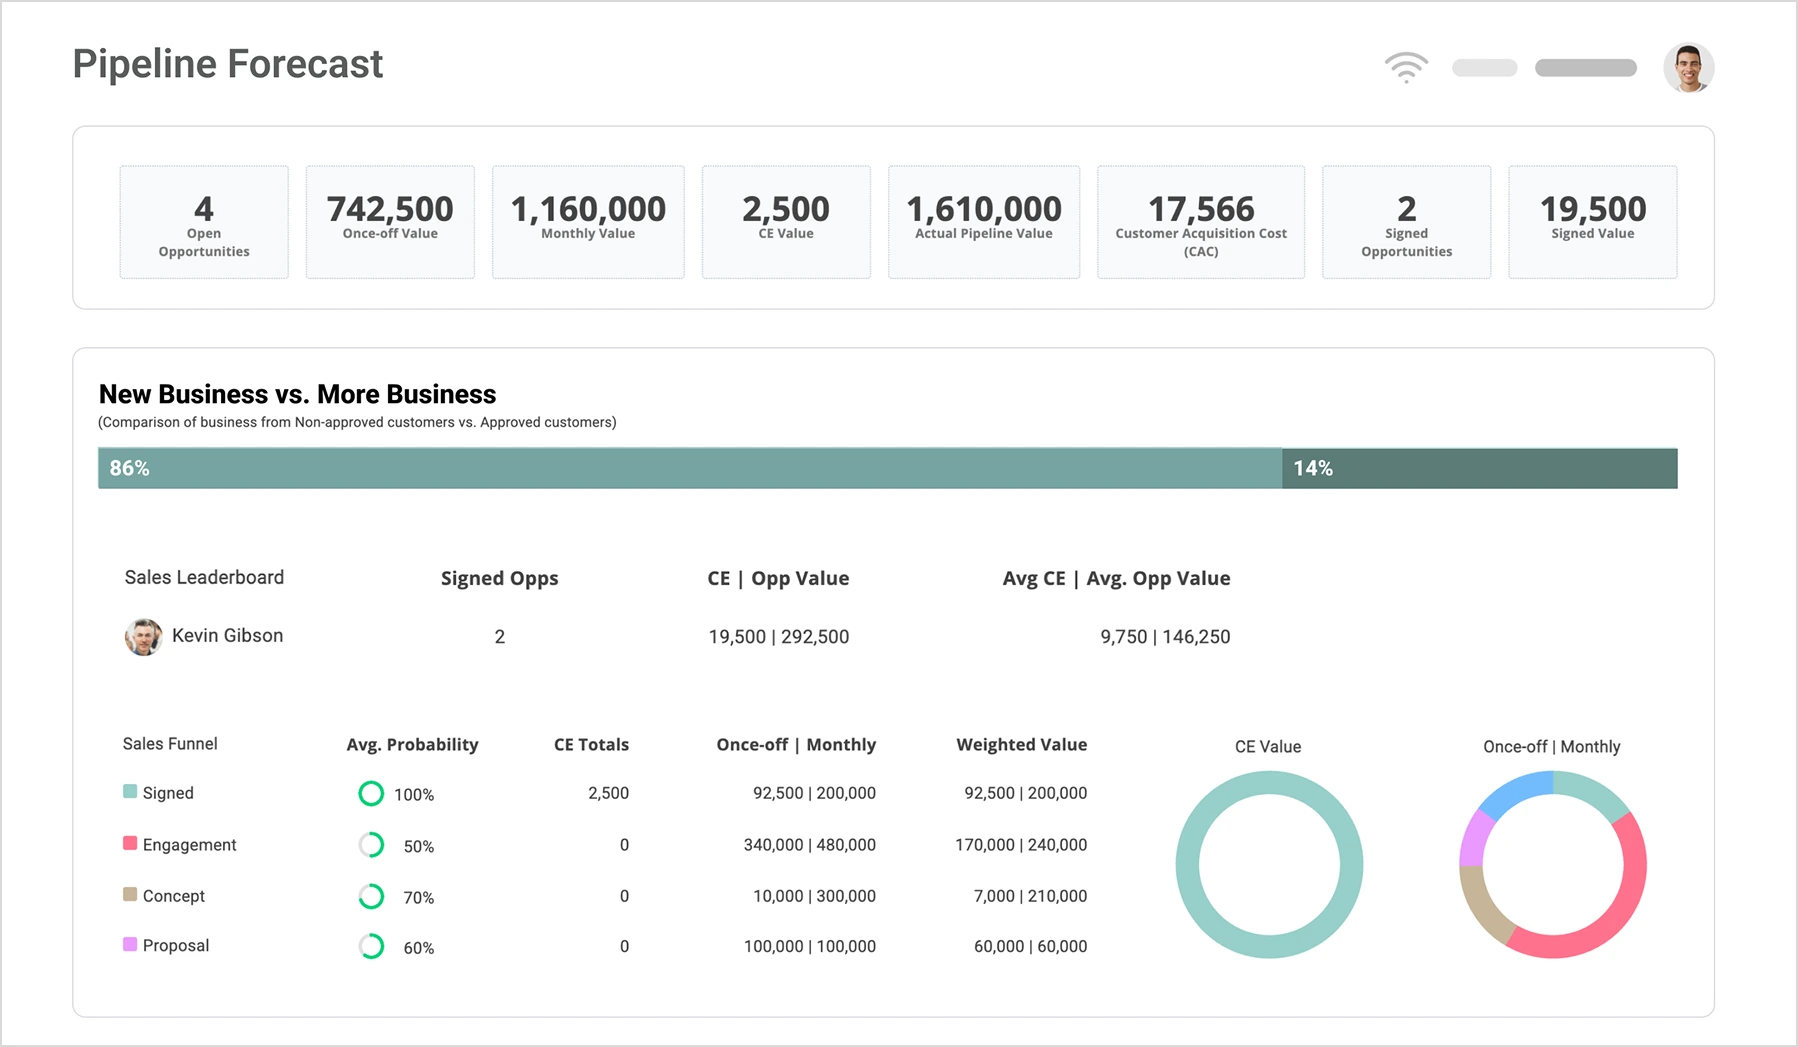Click the CE | Opp Value header
Screen dimensions: 1798x1047
click(778, 579)
